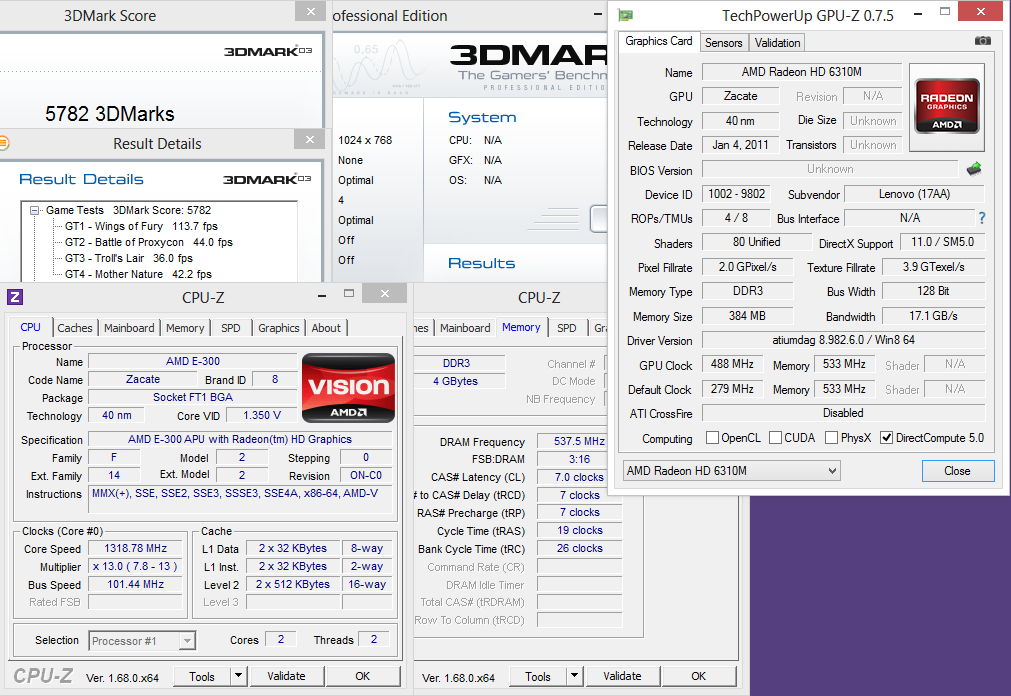The image size is (1011, 696).
Task: Enable the OpenCL checkbox
Action: 712,438
